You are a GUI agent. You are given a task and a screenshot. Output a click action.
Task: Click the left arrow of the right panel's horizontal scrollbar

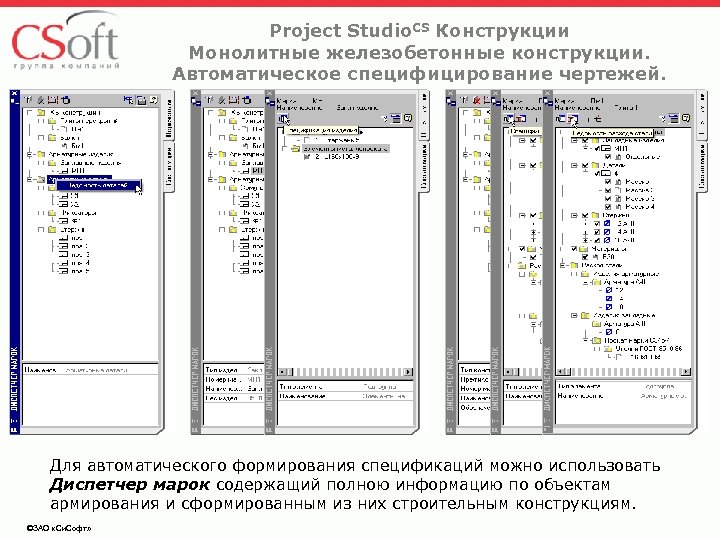coord(560,371)
